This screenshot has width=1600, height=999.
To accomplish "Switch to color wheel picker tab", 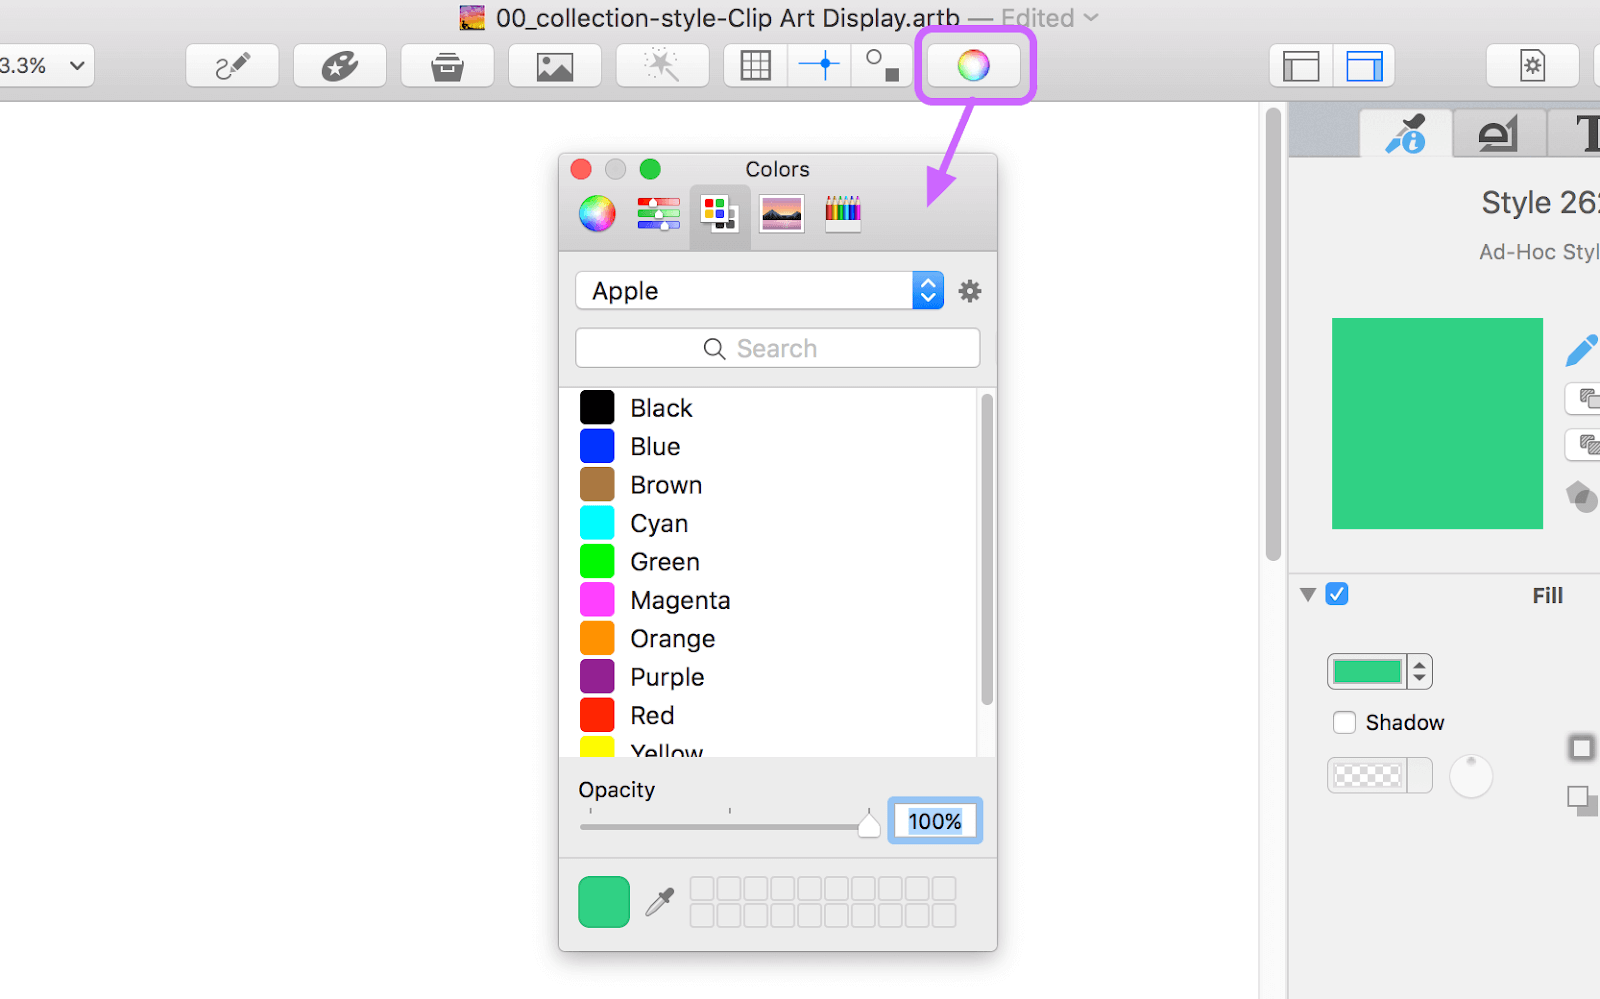I will coord(597,213).
